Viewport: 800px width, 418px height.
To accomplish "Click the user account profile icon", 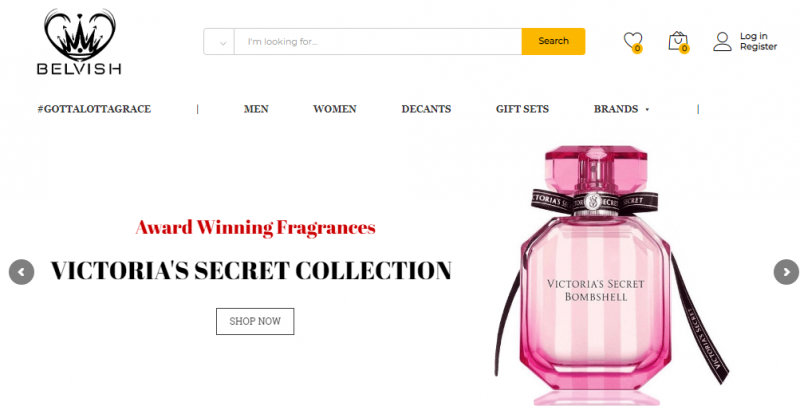I will (x=722, y=41).
